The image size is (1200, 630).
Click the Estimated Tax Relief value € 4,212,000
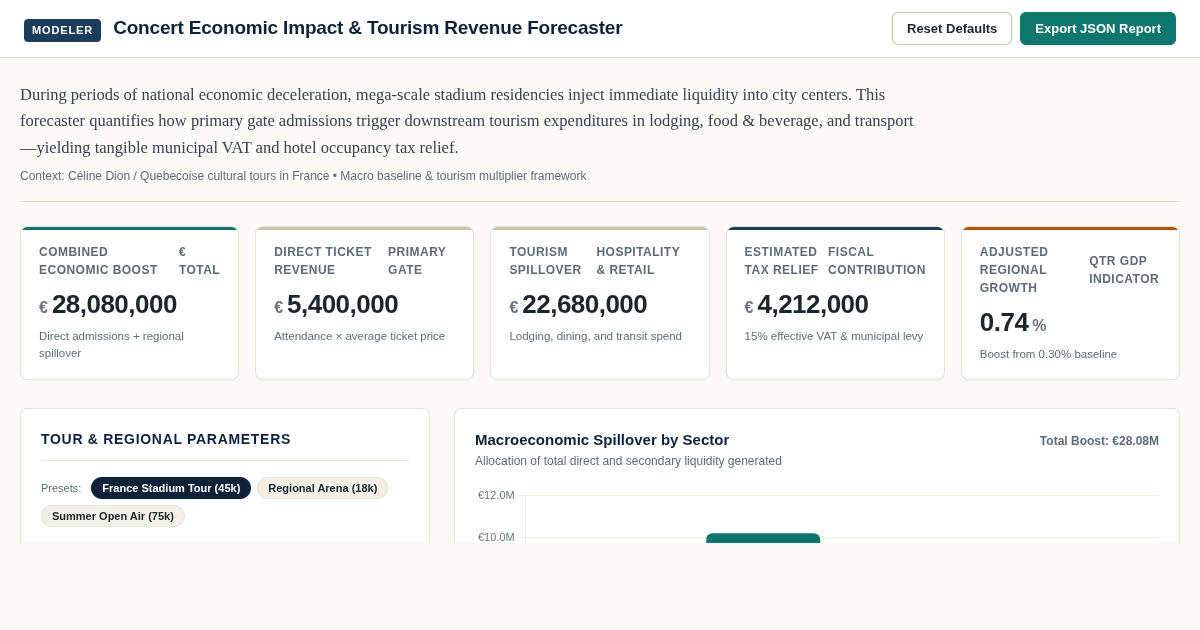(x=806, y=304)
